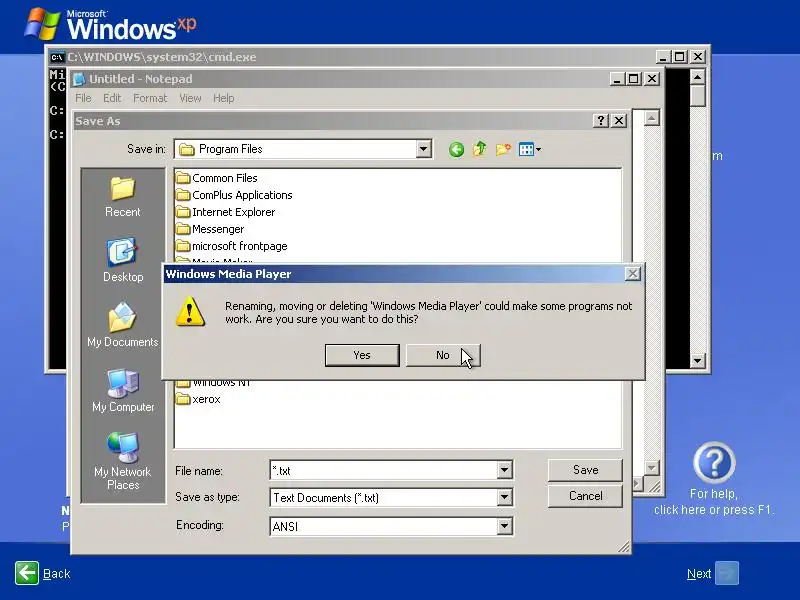Click the cmd.exe window system icon
Screen dimensions: 800x600
pyautogui.click(x=57, y=57)
